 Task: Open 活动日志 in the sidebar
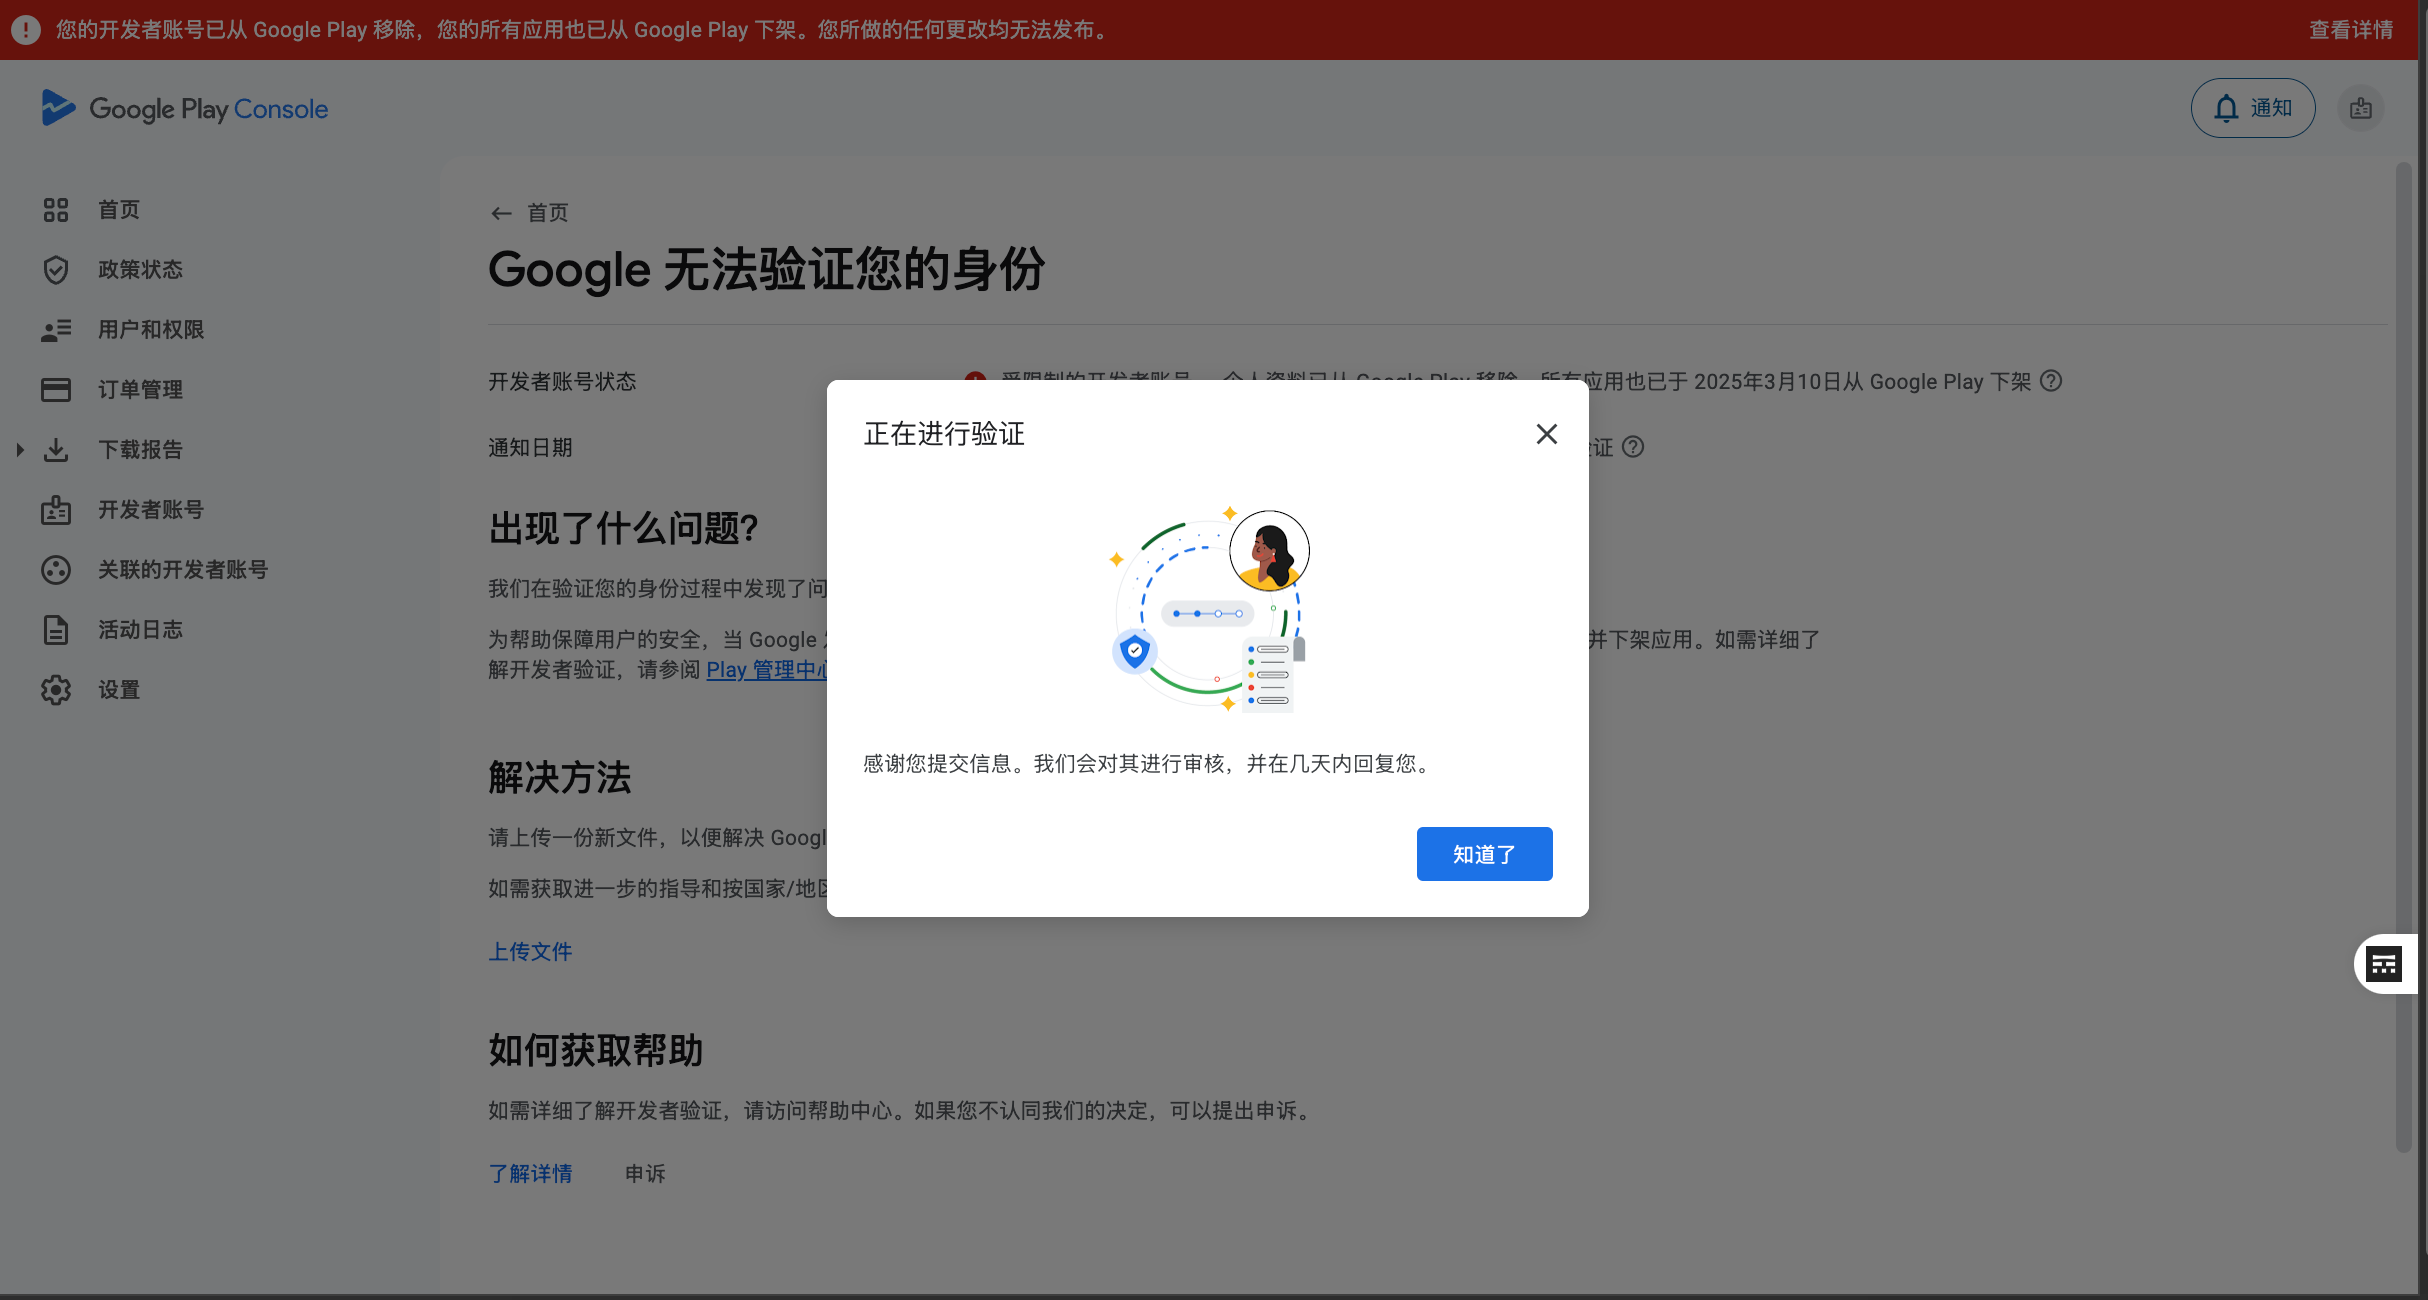(139, 629)
